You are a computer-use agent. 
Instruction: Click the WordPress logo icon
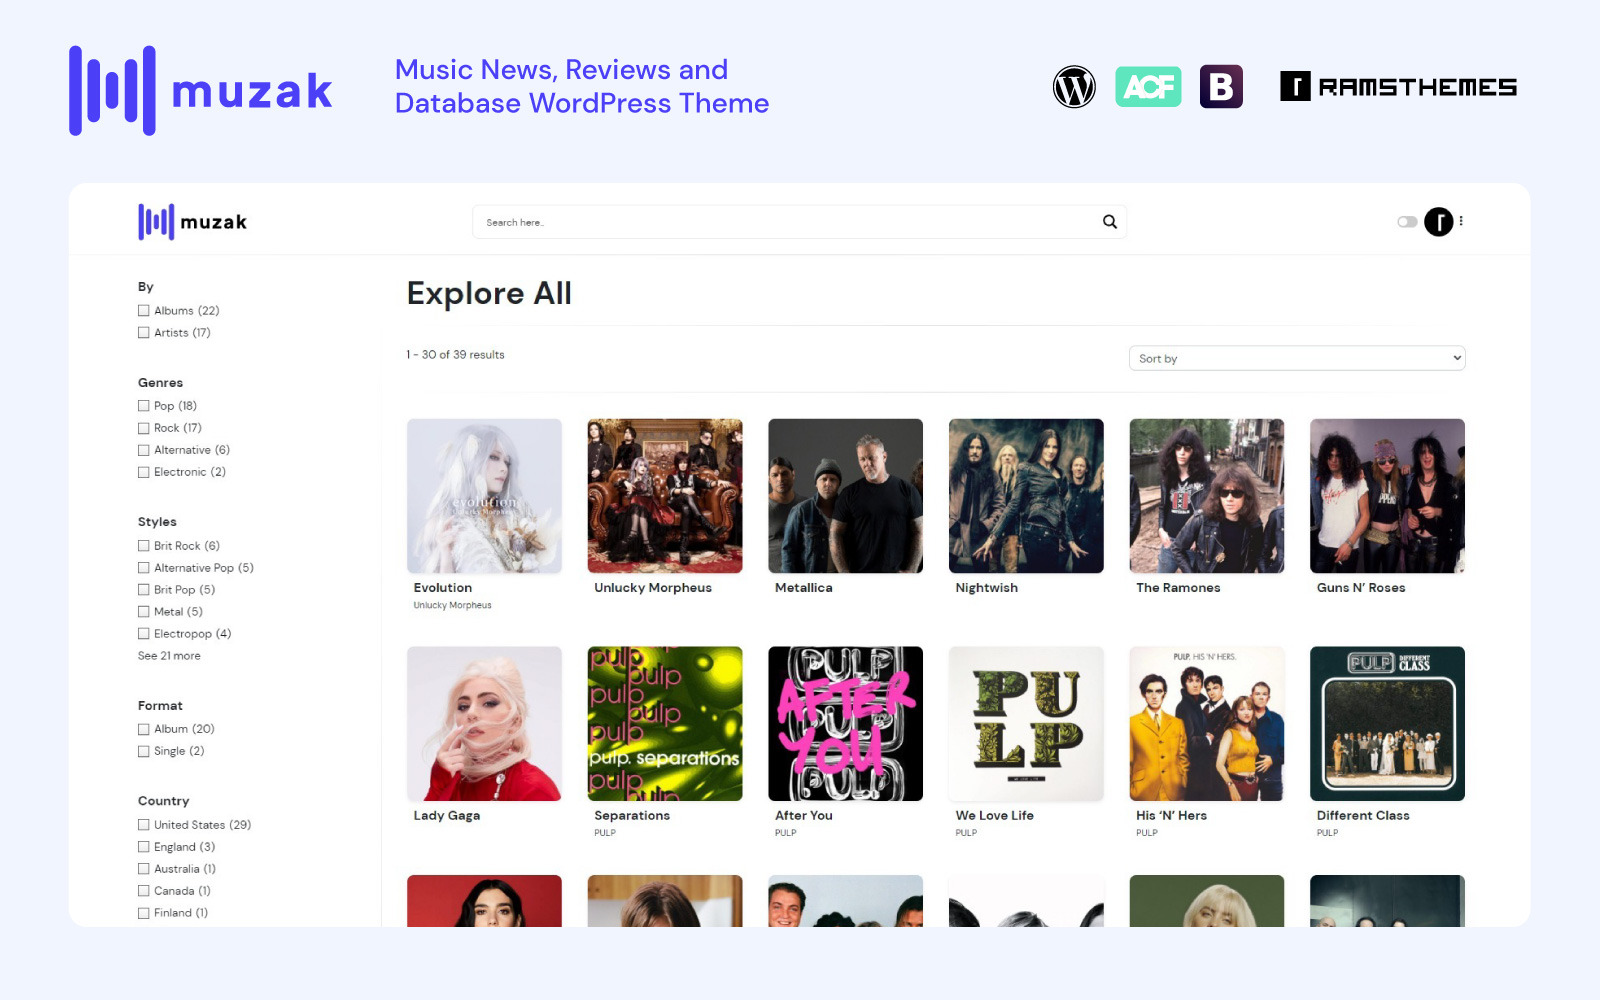1074,87
